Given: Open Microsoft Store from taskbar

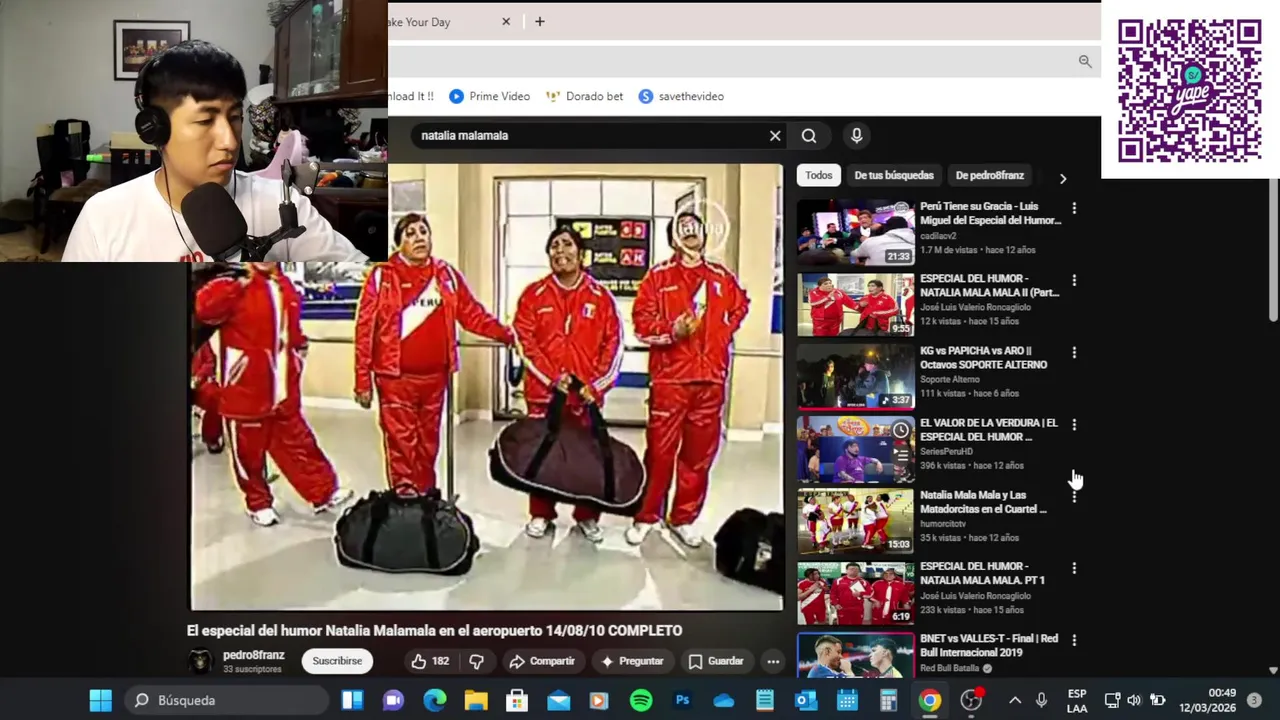Looking at the screenshot, I should click(x=517, y=700).
